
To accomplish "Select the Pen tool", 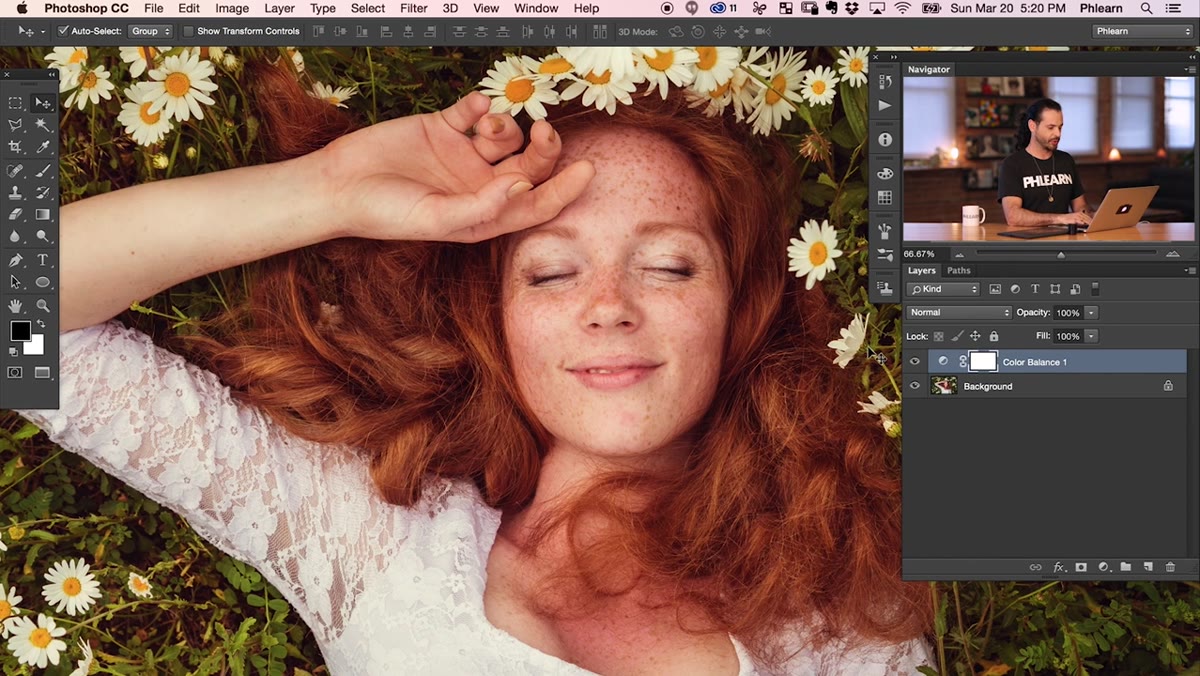I will click(16, 260).
